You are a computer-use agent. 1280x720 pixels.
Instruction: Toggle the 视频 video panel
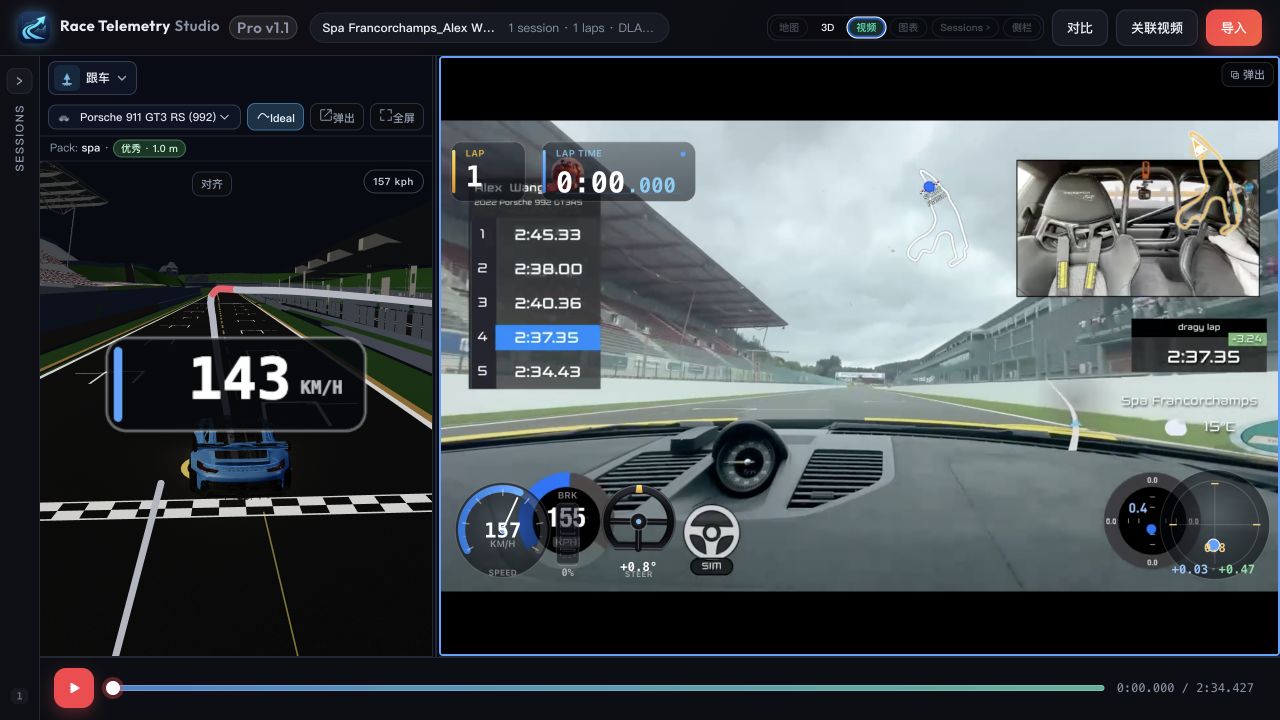(866, 28)
